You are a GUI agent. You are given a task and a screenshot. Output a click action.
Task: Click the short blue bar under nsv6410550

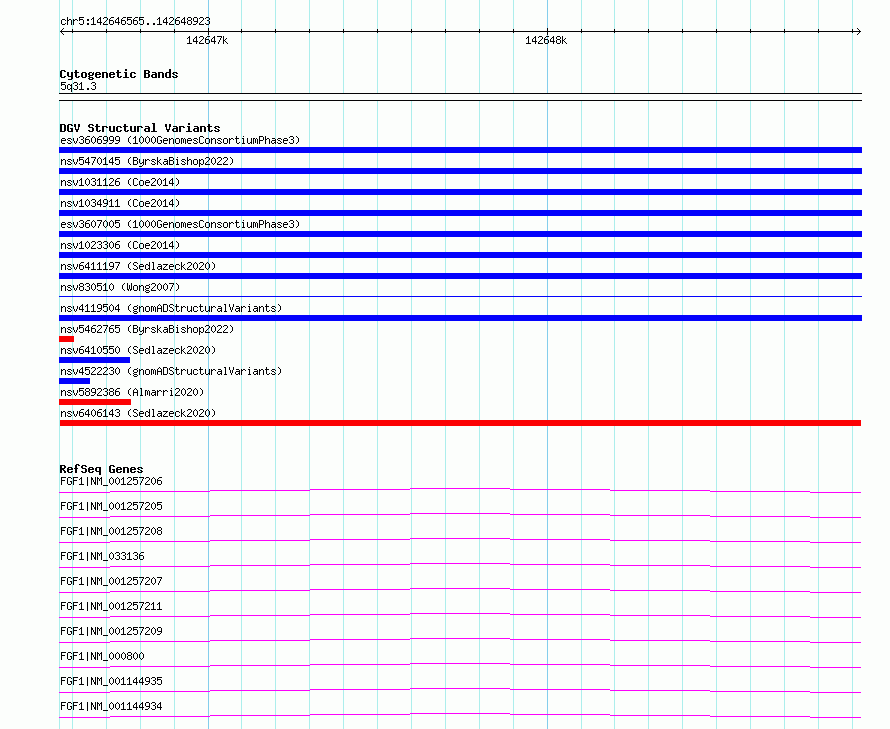(94, 360)
